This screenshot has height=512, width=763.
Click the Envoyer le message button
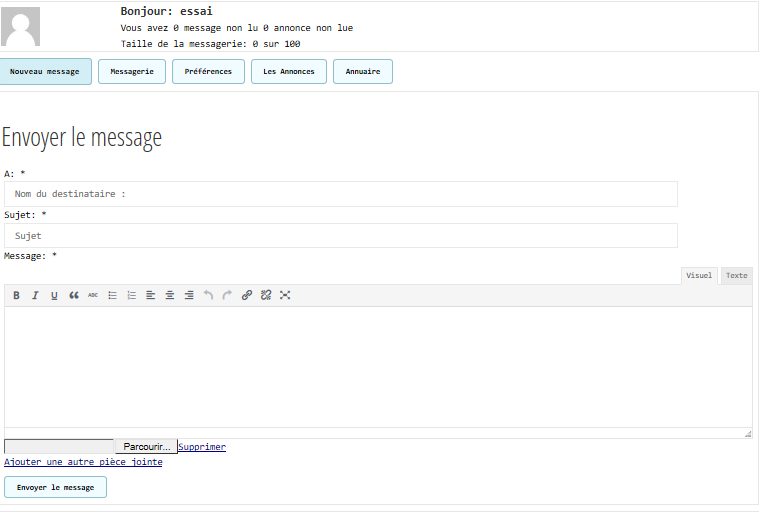click(x=55, y=487)
